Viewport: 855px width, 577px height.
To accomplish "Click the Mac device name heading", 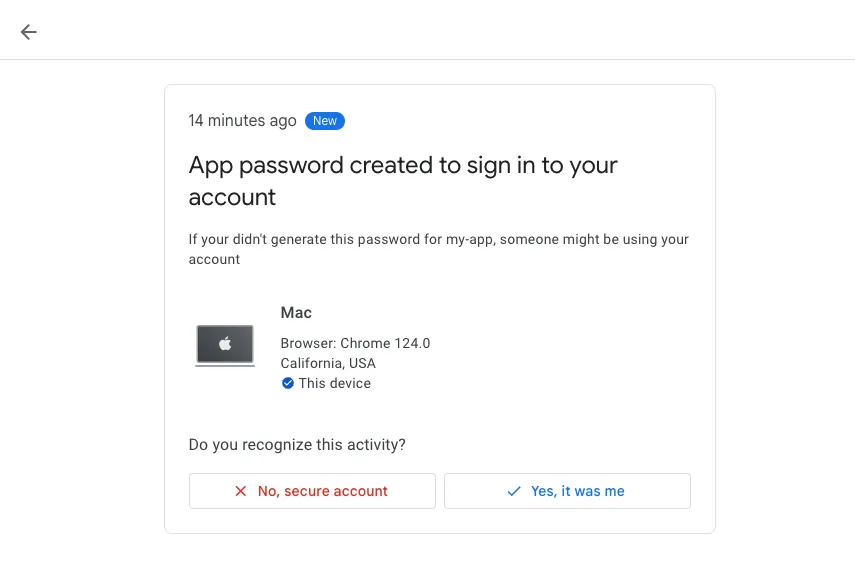I will coord(296,313).
